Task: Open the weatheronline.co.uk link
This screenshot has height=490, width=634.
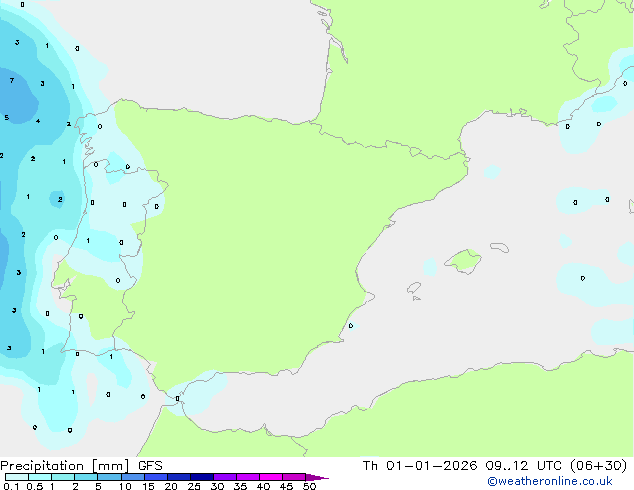Action: pyautogui.click(x=550, y=481)
